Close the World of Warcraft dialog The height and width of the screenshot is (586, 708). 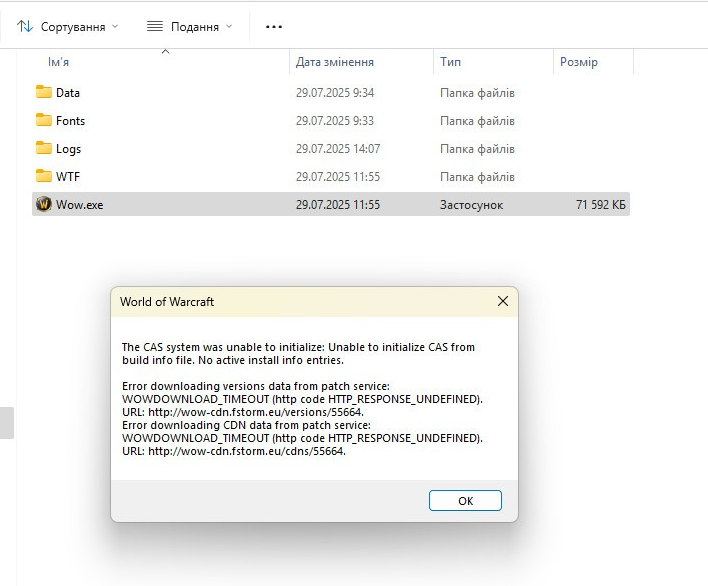pos(503,301)
